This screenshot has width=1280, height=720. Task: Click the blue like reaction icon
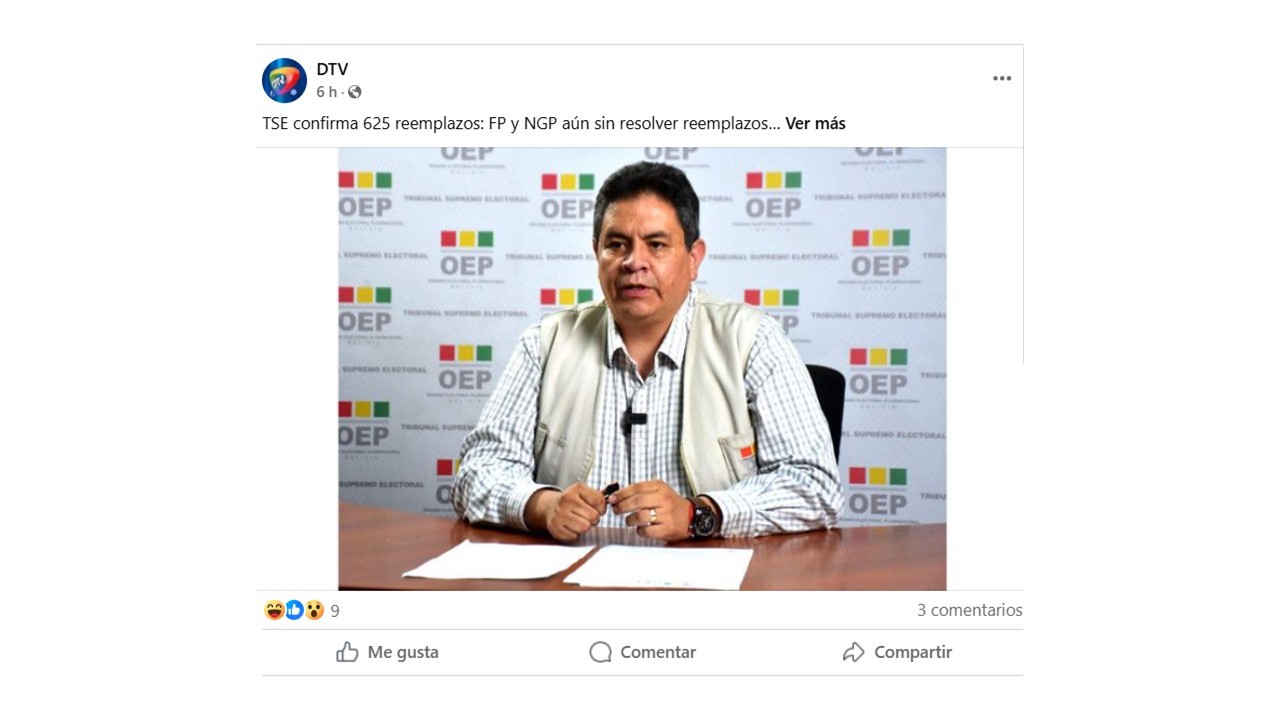pyautogui.click(x=294, y=610)
